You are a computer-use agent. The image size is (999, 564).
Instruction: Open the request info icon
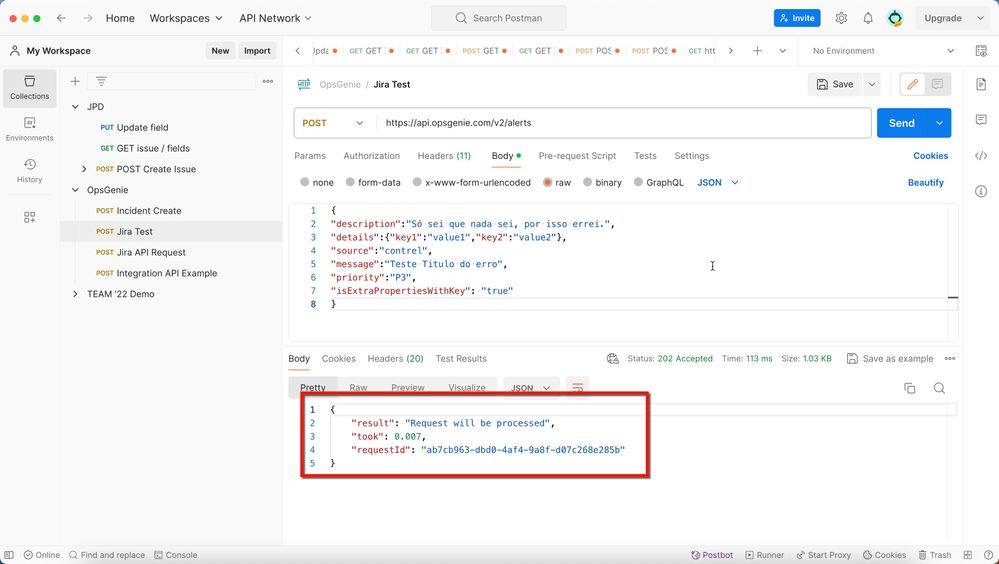coord(981,191)
